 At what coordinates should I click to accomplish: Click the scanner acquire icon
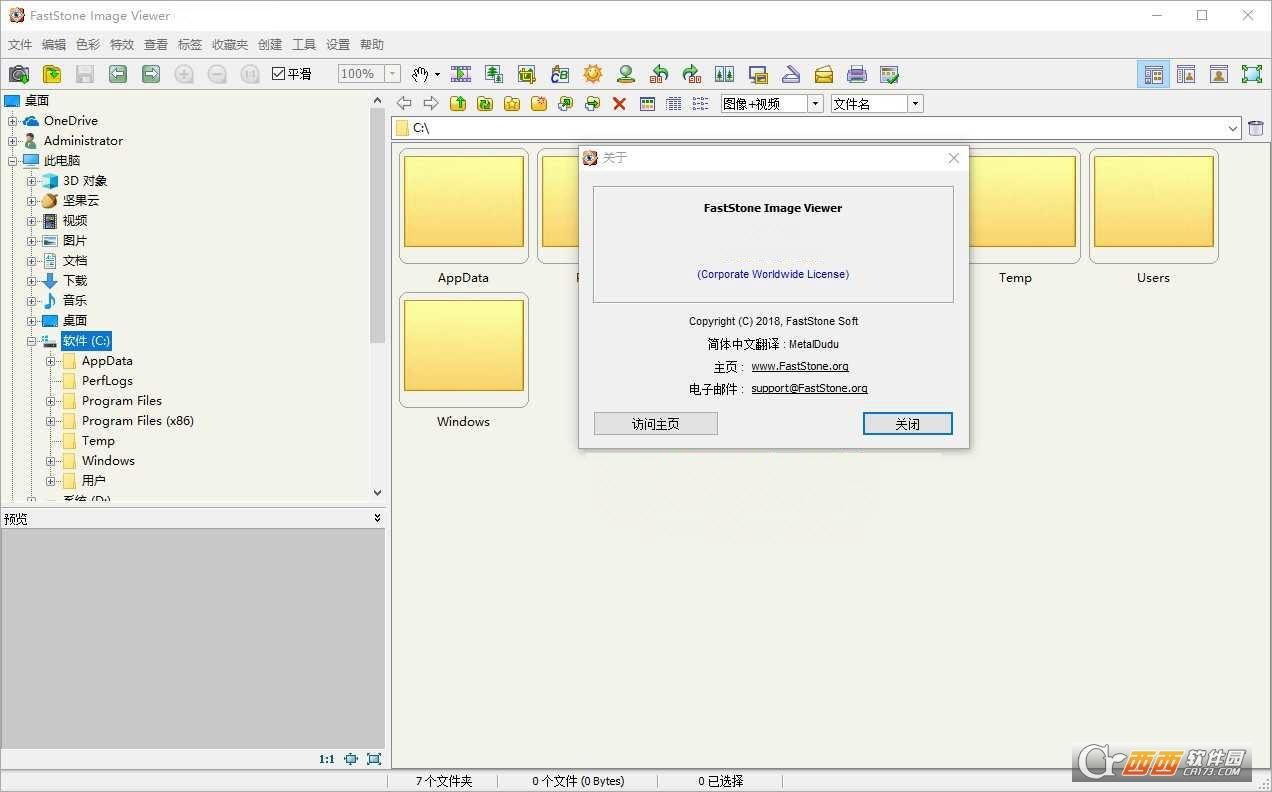(x=791, y=74)
